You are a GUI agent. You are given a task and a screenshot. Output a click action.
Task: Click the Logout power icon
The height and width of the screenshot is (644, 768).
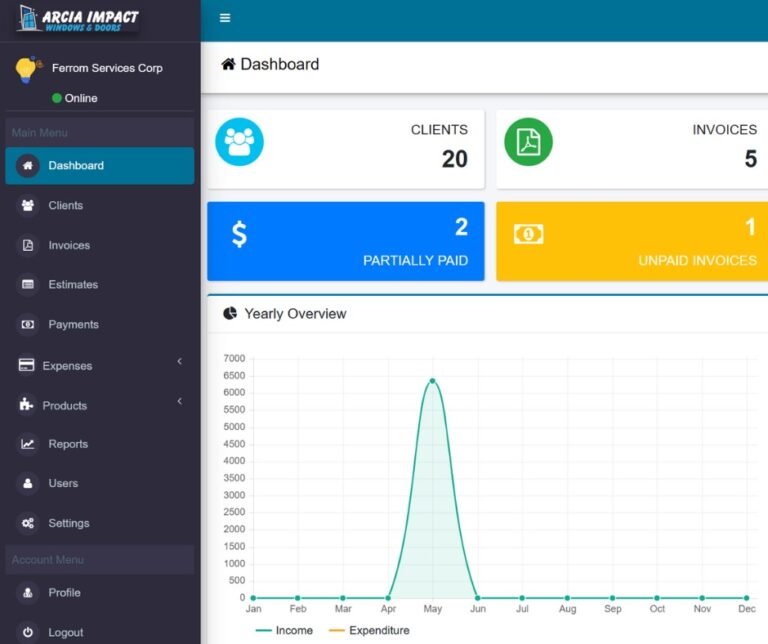point(28,632)
